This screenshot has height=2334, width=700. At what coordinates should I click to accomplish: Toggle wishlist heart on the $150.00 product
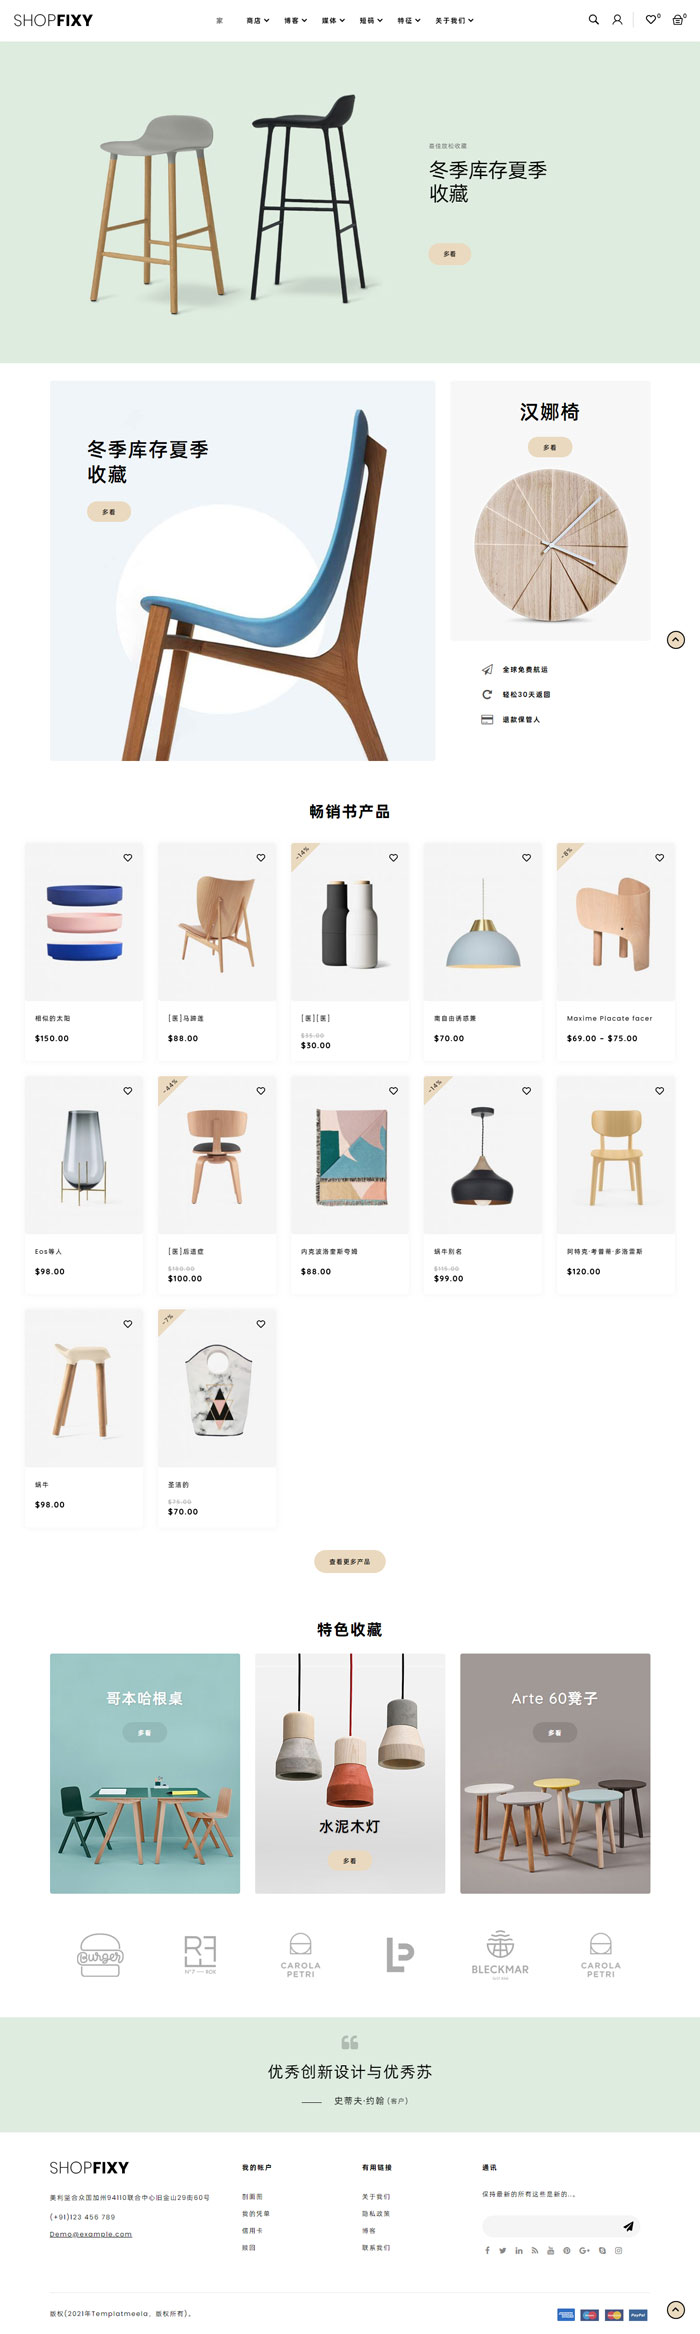coord(128,858)
